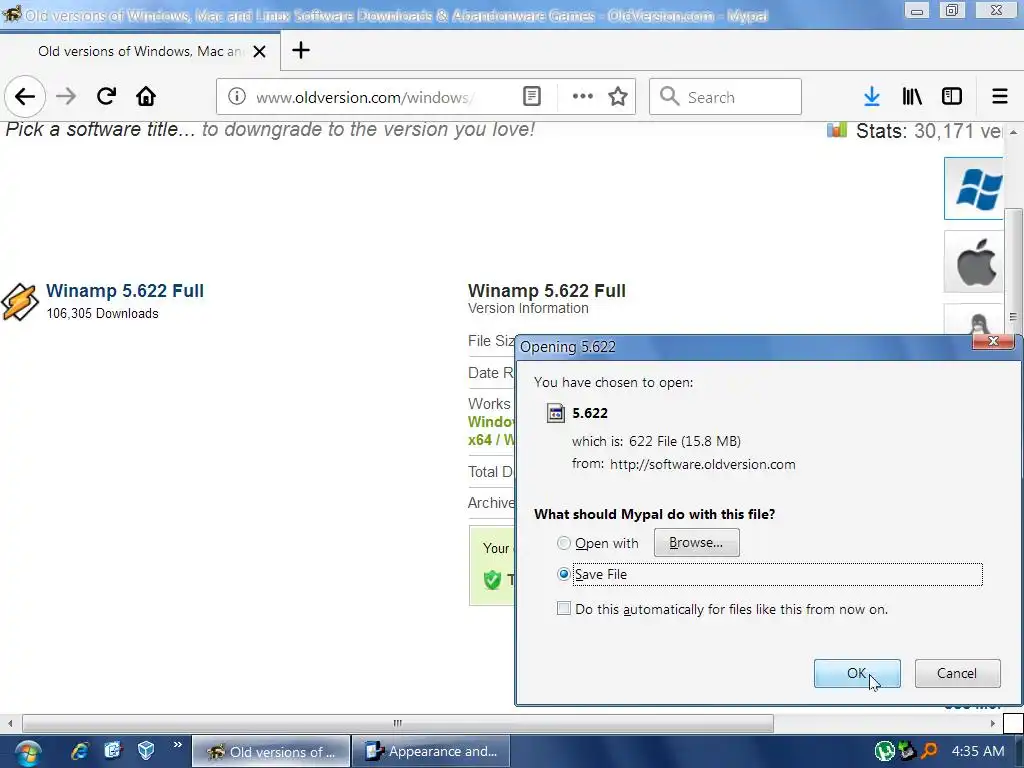Click the scroll left arrow
The height and width of the screenshot is (768, 1024).
(x=10, y=723)
